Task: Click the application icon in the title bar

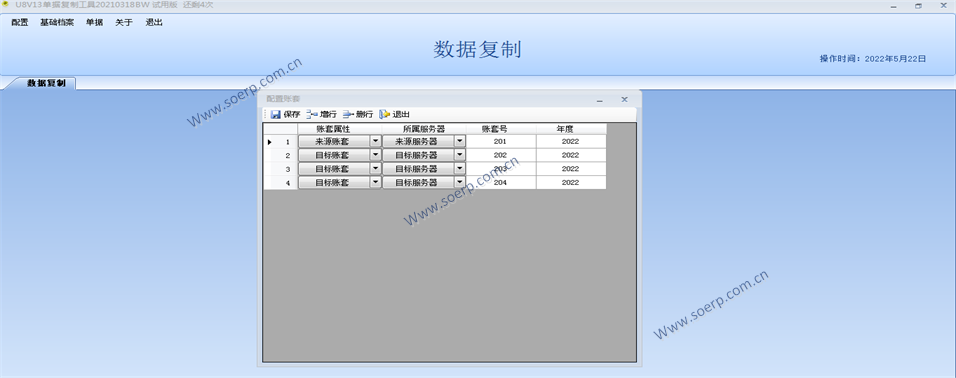Action: pos(5,4)
